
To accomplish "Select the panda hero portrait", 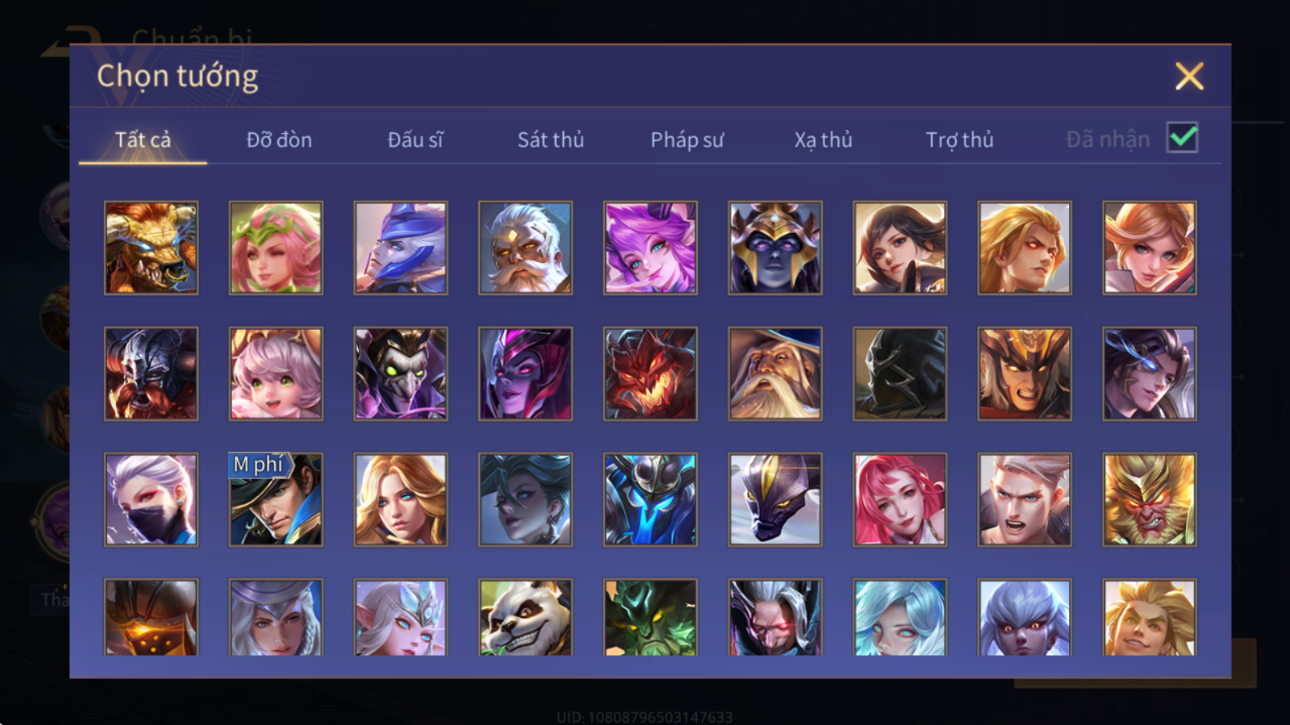I will click(525, 618).
